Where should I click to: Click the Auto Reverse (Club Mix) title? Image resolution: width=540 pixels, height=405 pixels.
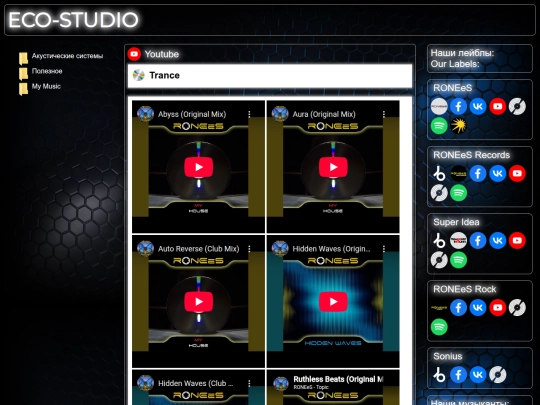pos(198,249)
